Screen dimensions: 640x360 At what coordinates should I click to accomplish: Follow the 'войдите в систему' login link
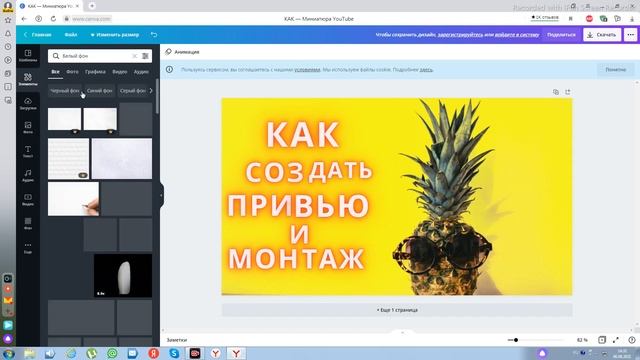[x=517, y=35]
